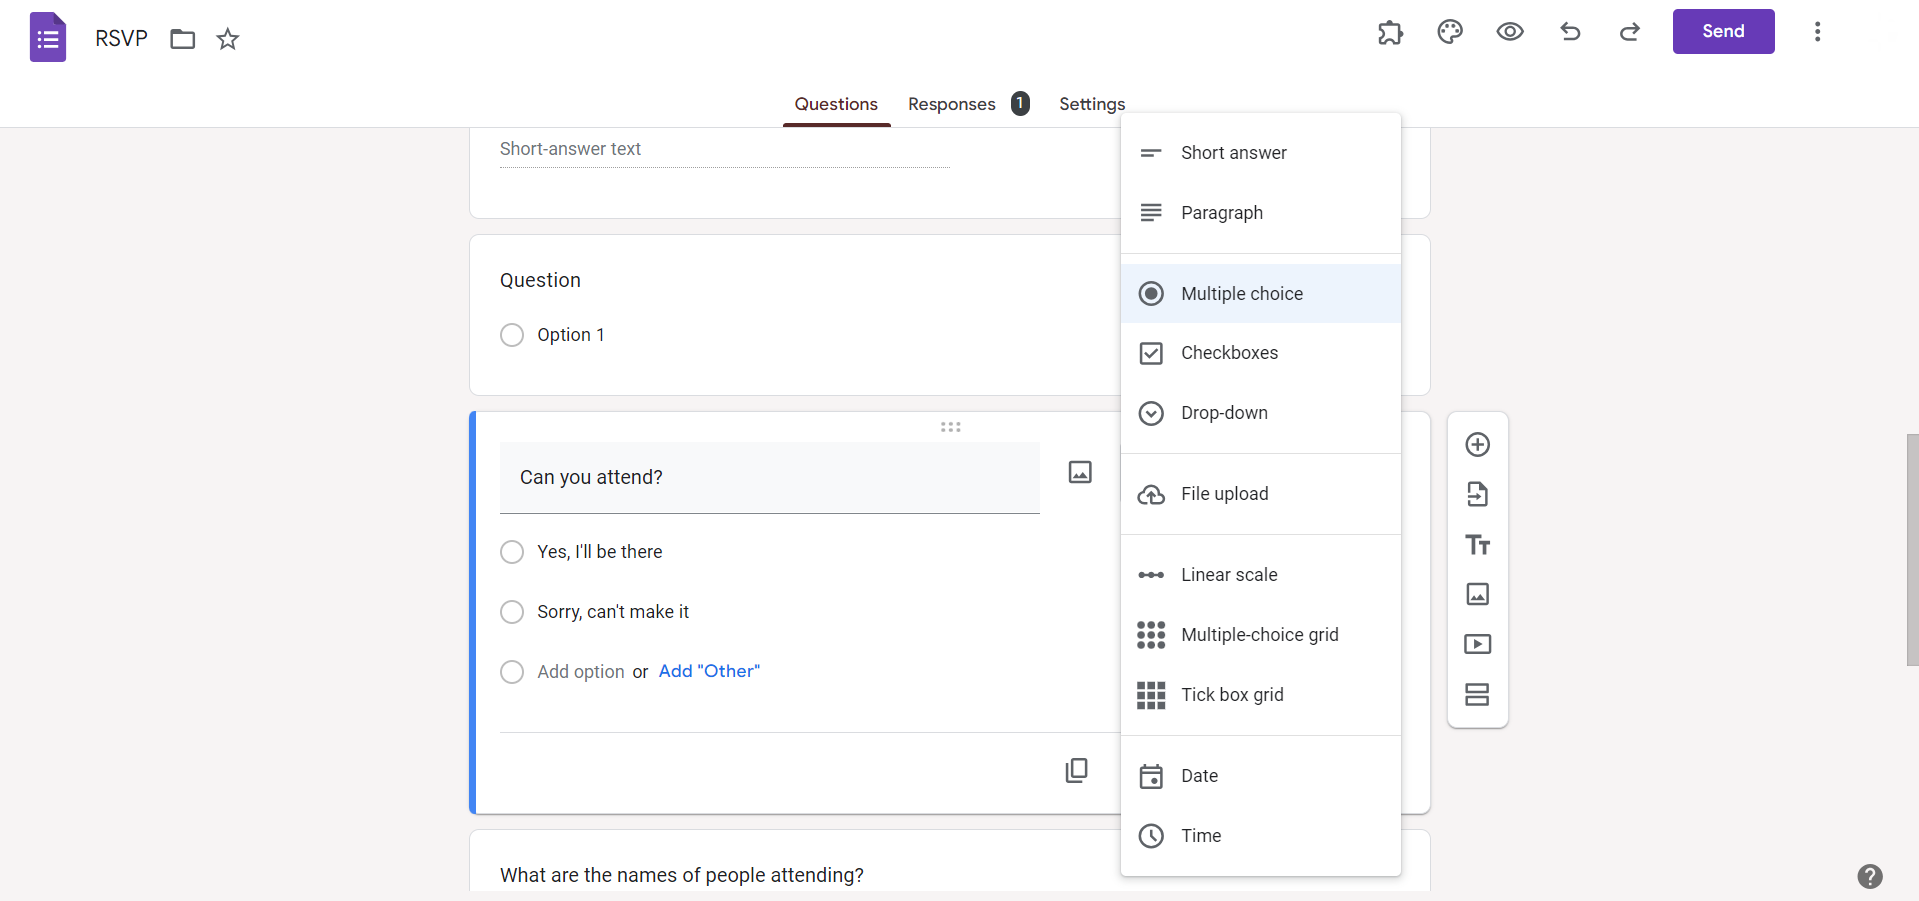Click the Add "Other" link
1919x901 pixels.
click(709, 671)
